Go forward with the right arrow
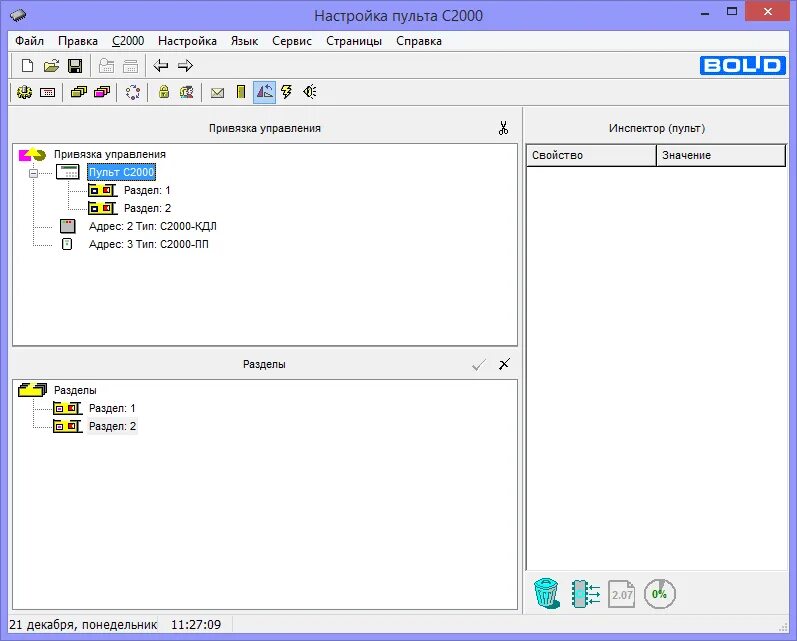This screenshot has height=641, width=797. 186,66
